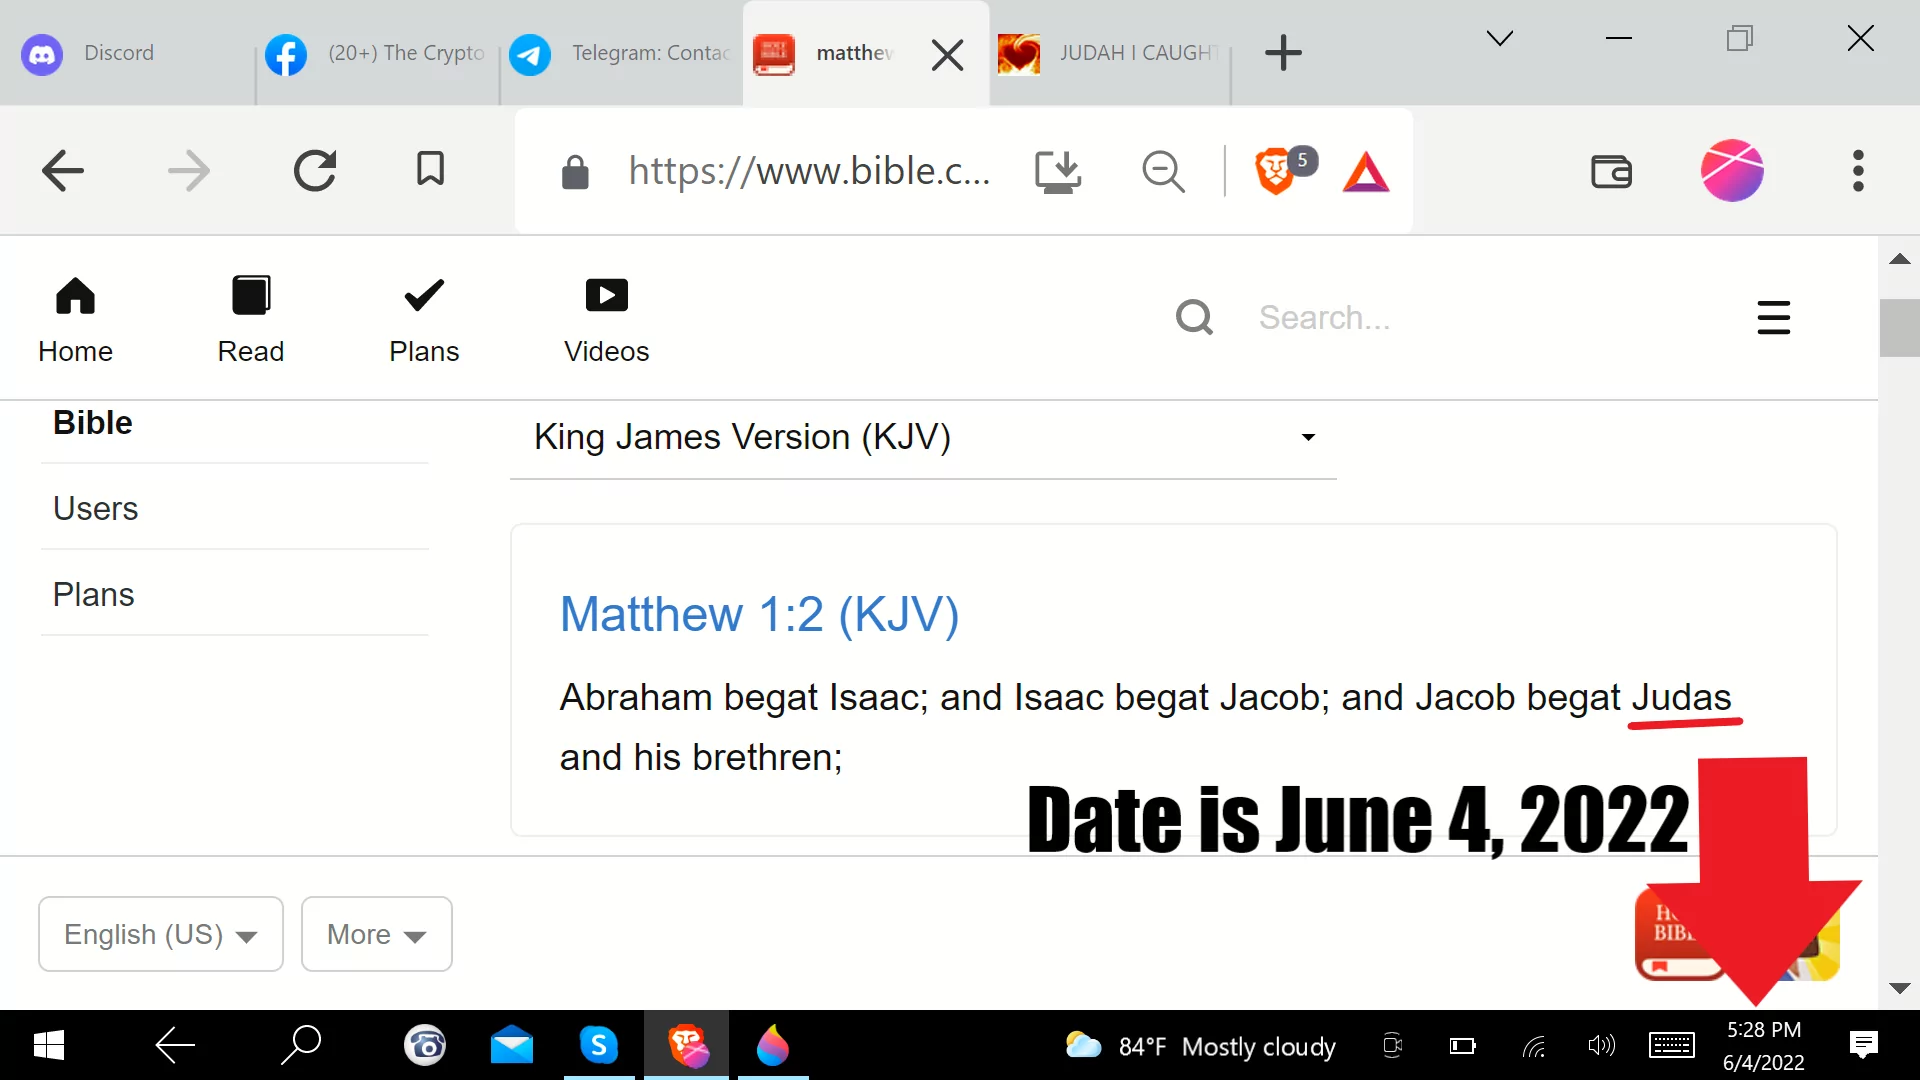Image resolution: width=1920 pixels, height=1080 pixels.
Task: Reload the page with the refresh icon
Action: [315, 170]
